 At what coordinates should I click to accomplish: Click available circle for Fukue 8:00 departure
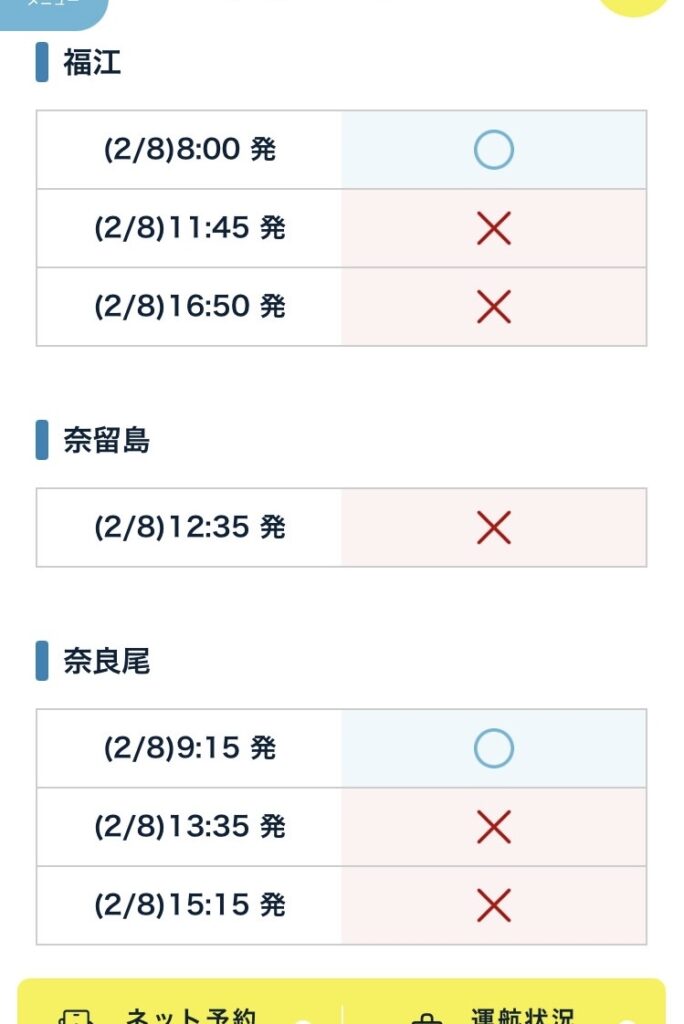tap(493, 150)
